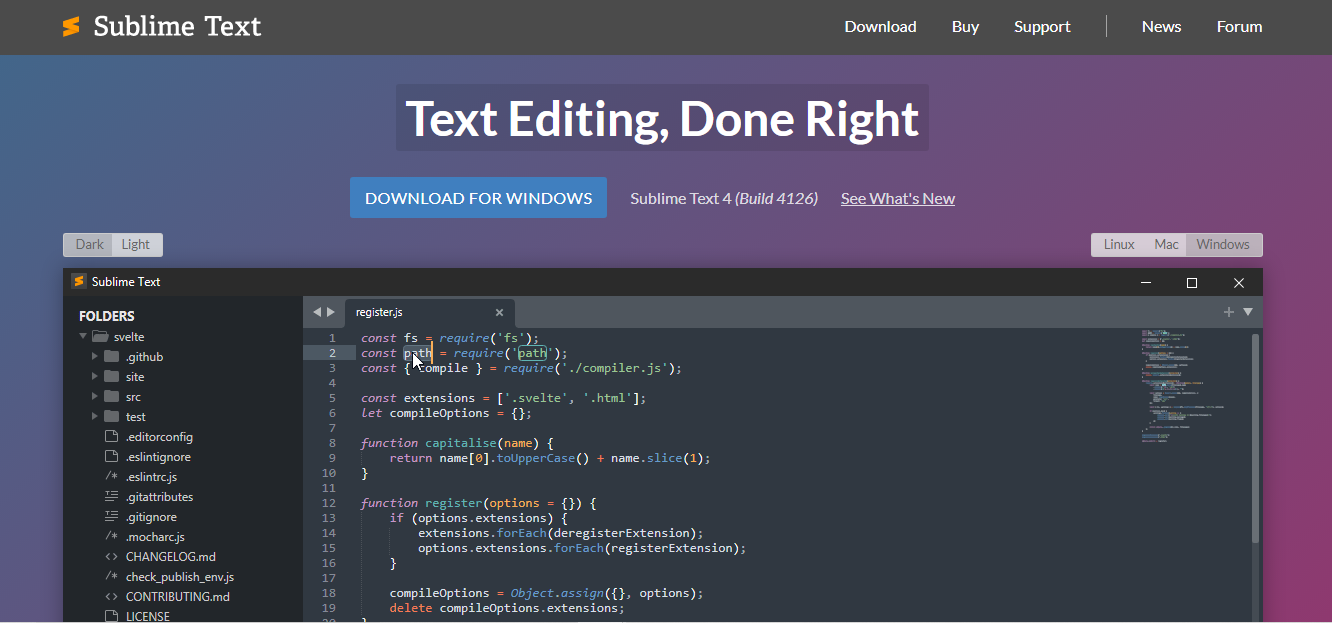
Task: Open the tab list dropdown arrow
Action: 1248,312
